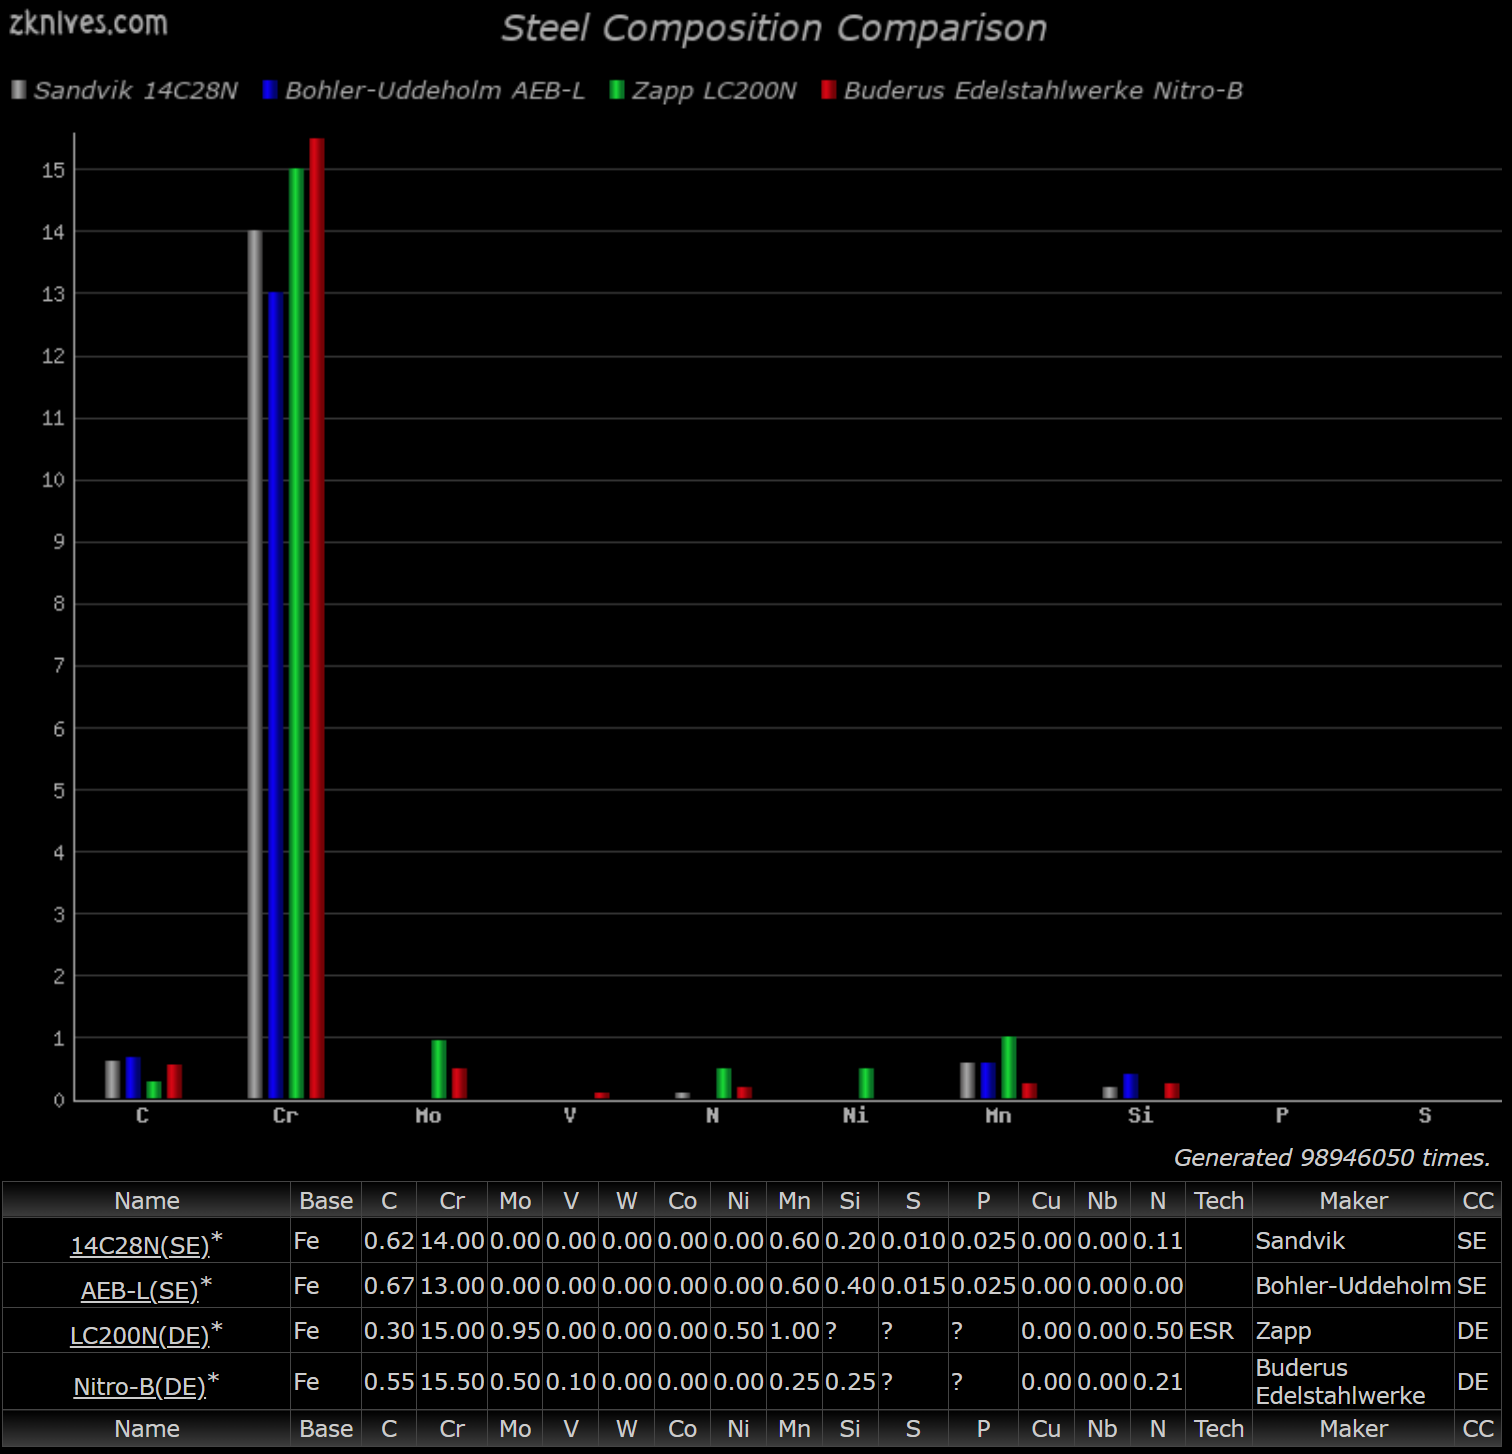The height and width of the screenshot is (1454, 1512).
Task: Click the "15.50" chromium cell for Nitro-B
Action: [x=452, y=1382]
